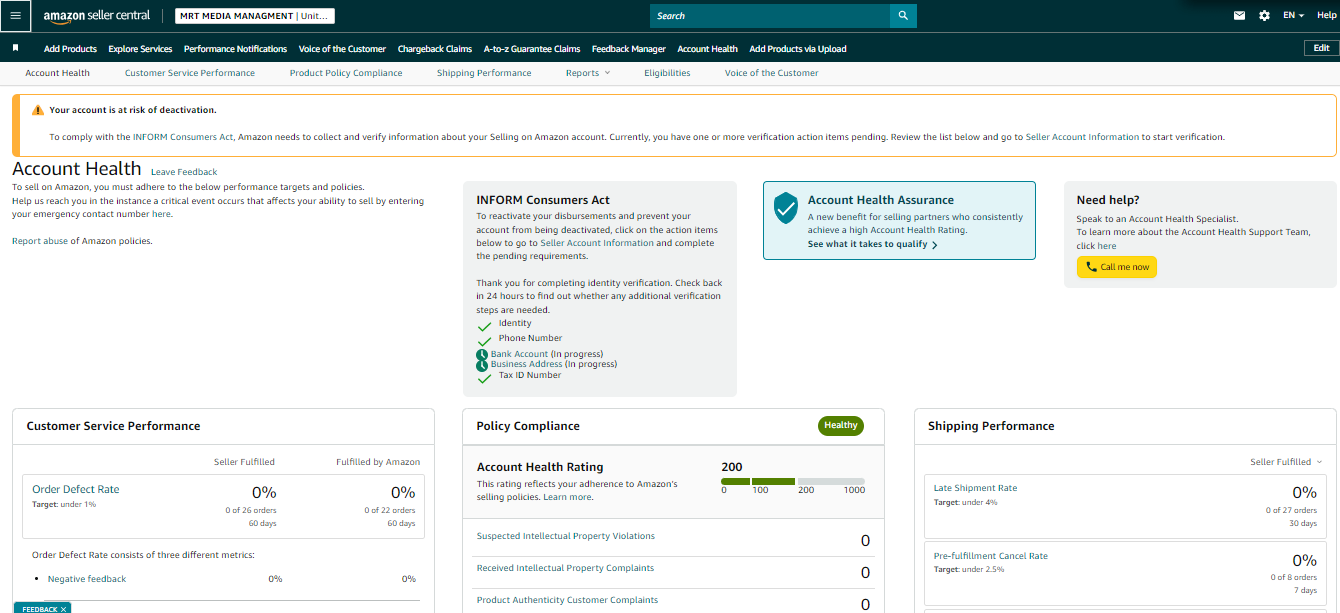The width and height of the screenshot is (1340, 613).
Task: Open the mail messages icon
Action: (1240, 16)
